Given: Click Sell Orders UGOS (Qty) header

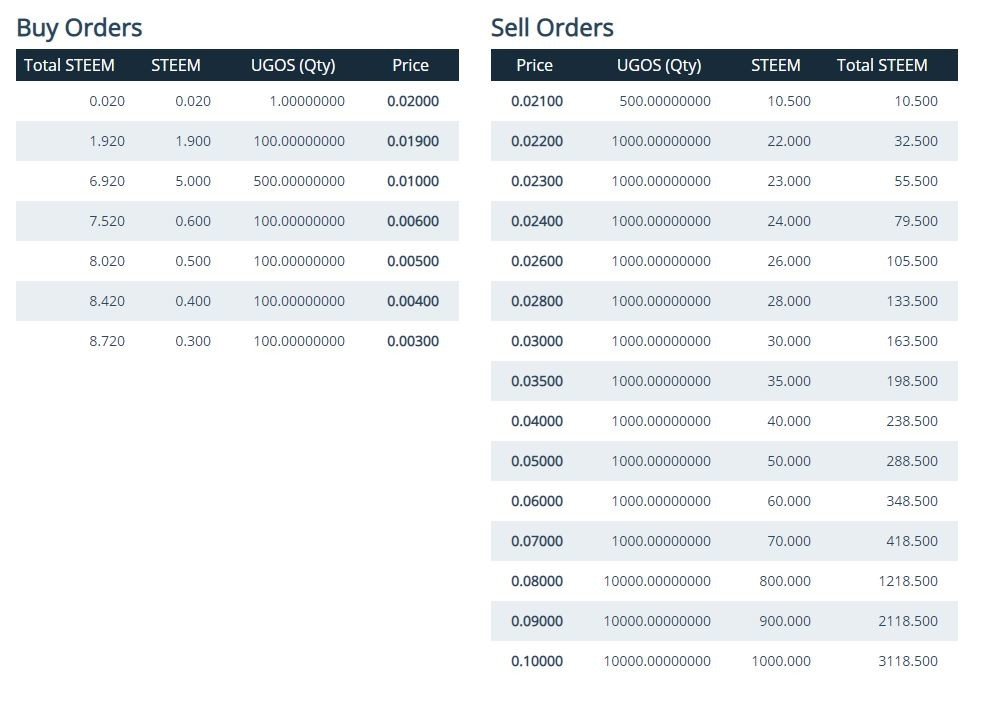Looking at the screenshot, I should [x=659, y=65].
